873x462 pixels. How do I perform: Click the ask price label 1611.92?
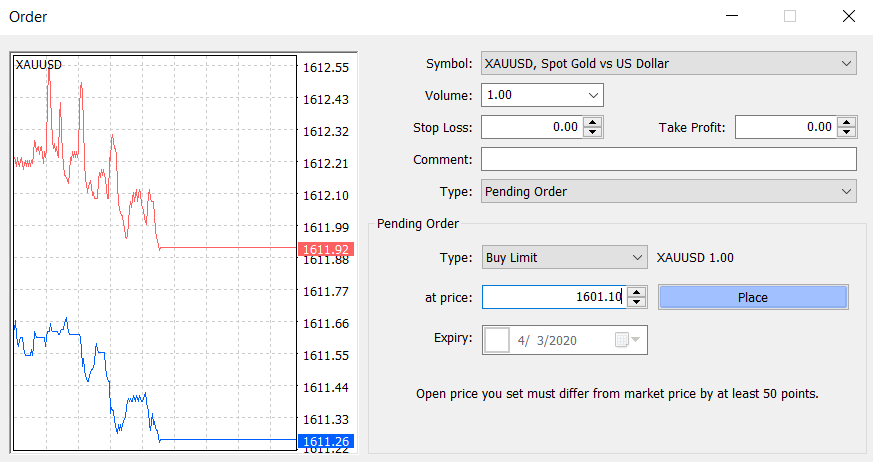click(326, 249)
